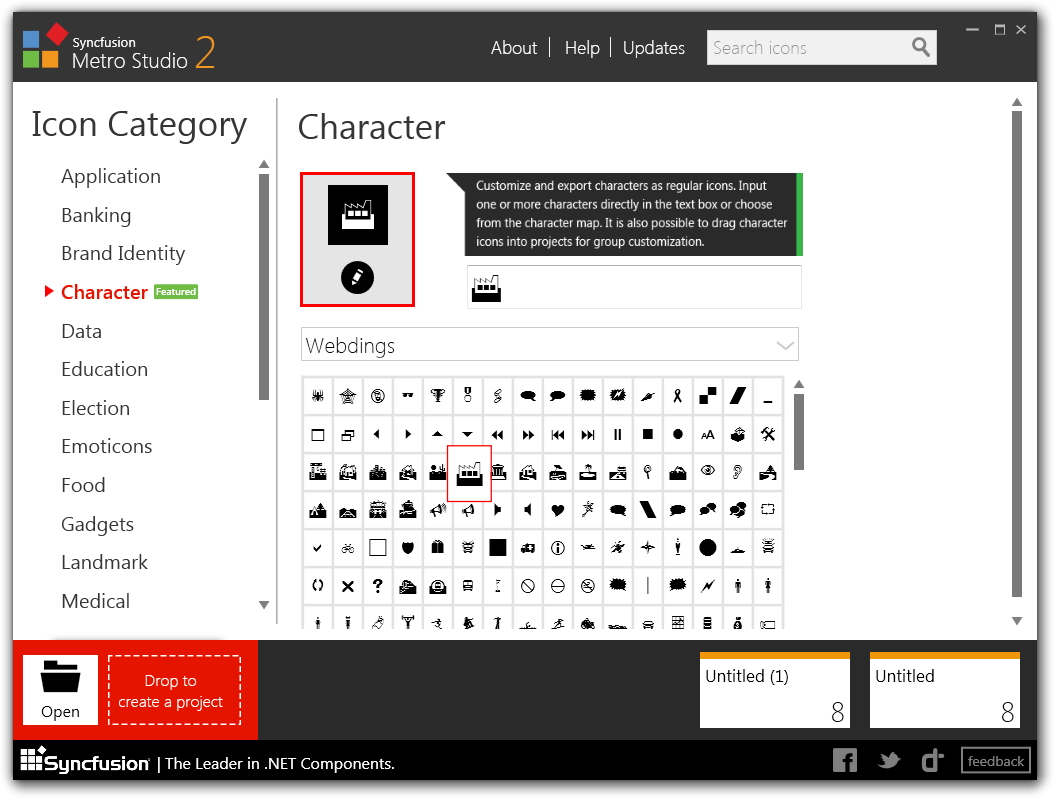Viewport: 1054px width, 799px height.
Task: Select the bicycle character icon
Action: pyautogui.click(x=348, y=548)
